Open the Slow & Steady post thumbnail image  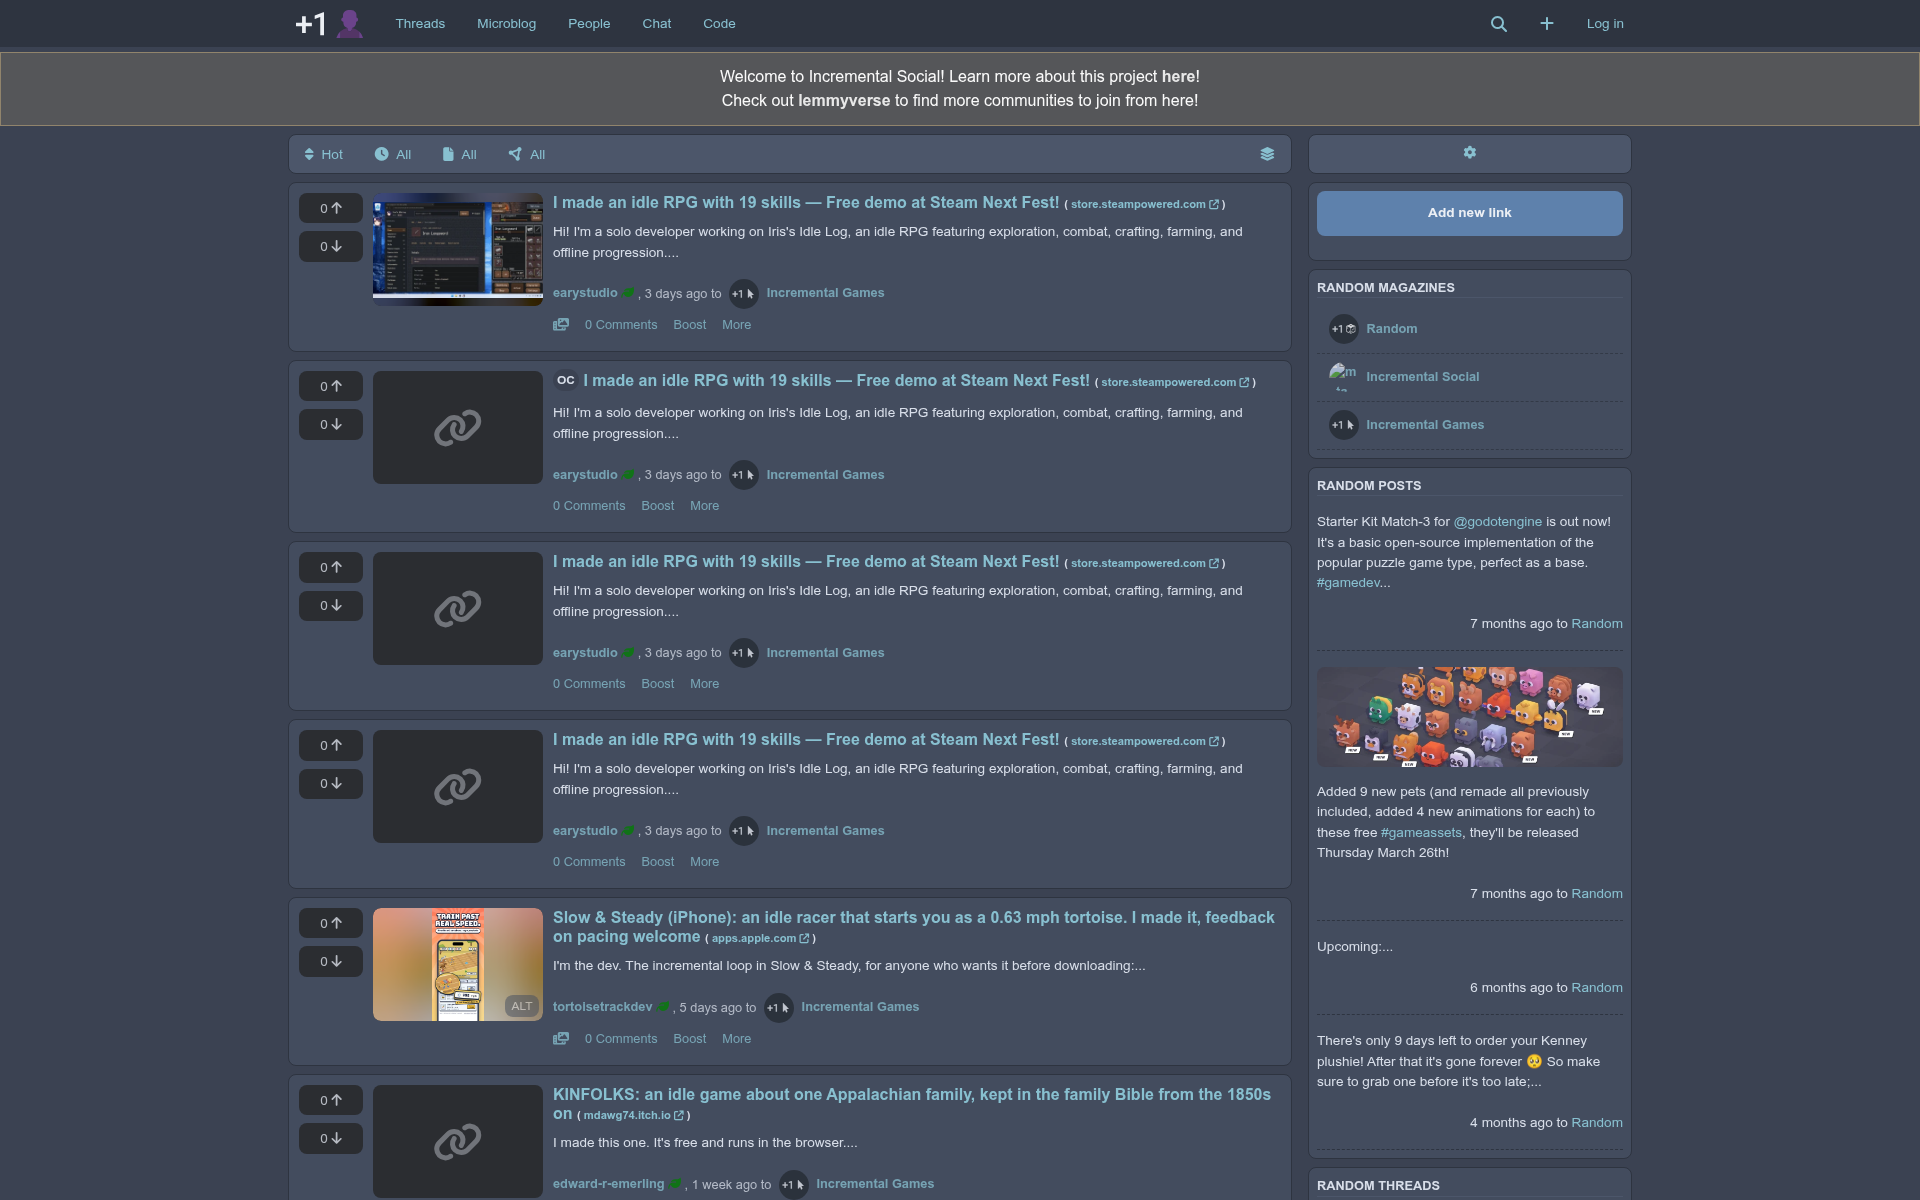tap(458, 964)
